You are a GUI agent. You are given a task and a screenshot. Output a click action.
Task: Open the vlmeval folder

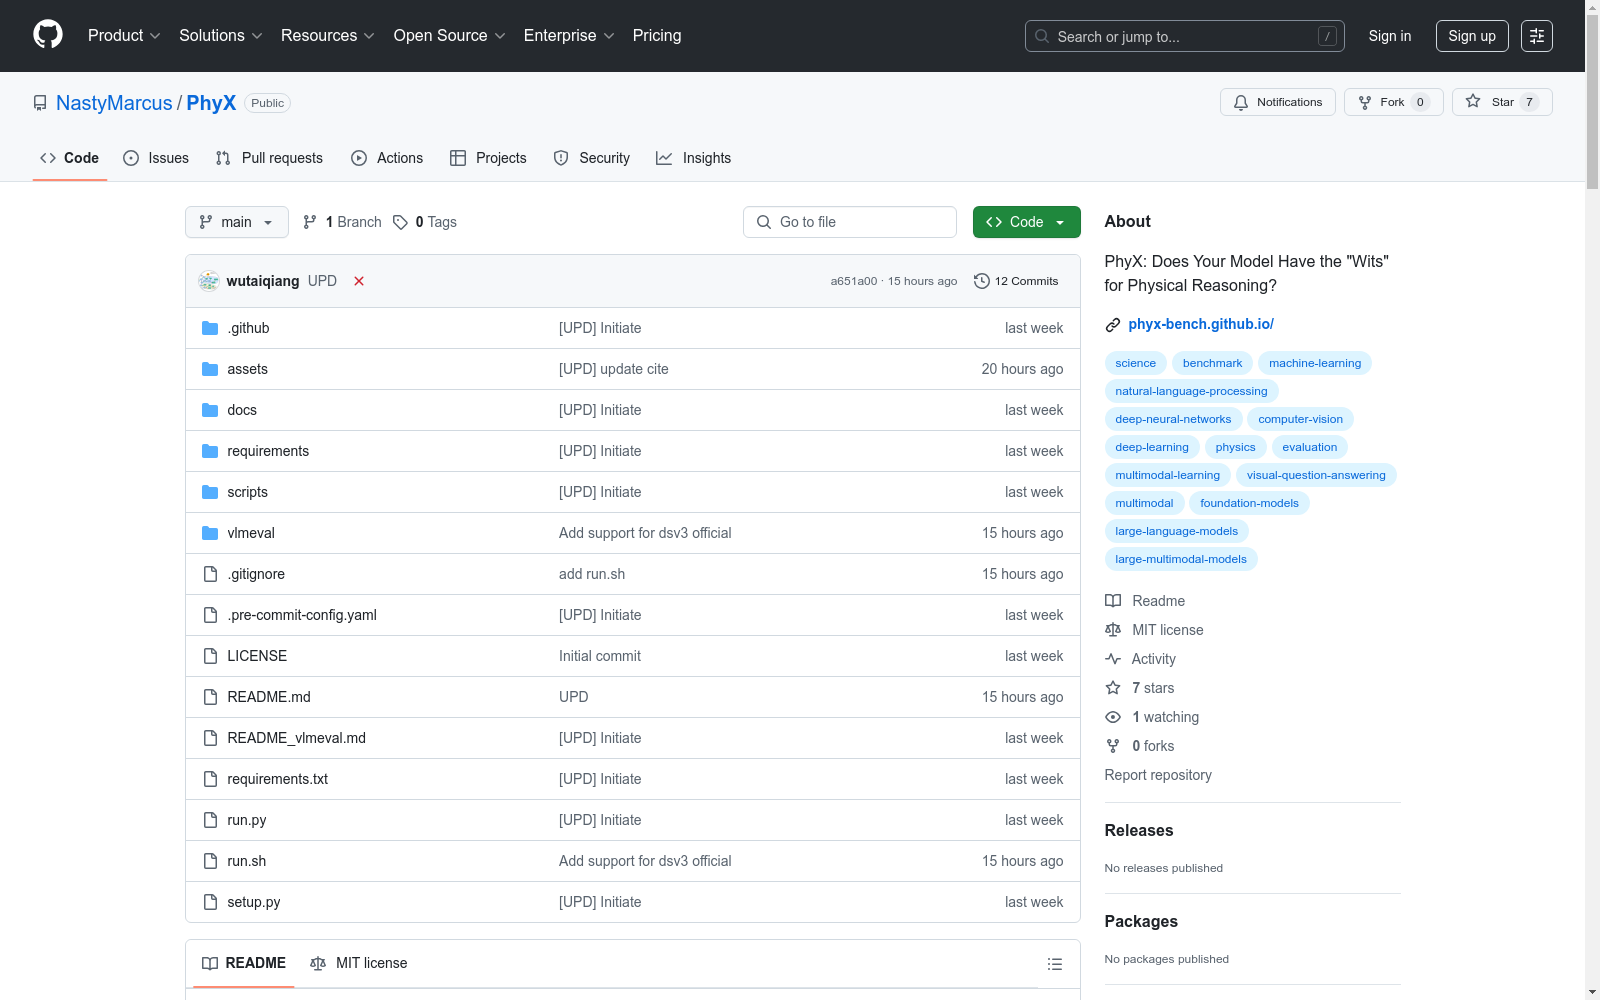click(x=251, y=533)
